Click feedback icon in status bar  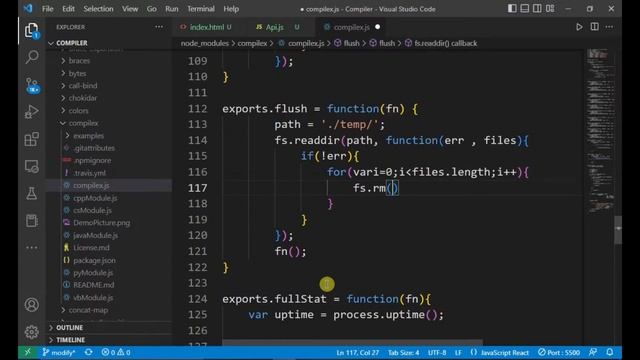click(x=593, y=352)
